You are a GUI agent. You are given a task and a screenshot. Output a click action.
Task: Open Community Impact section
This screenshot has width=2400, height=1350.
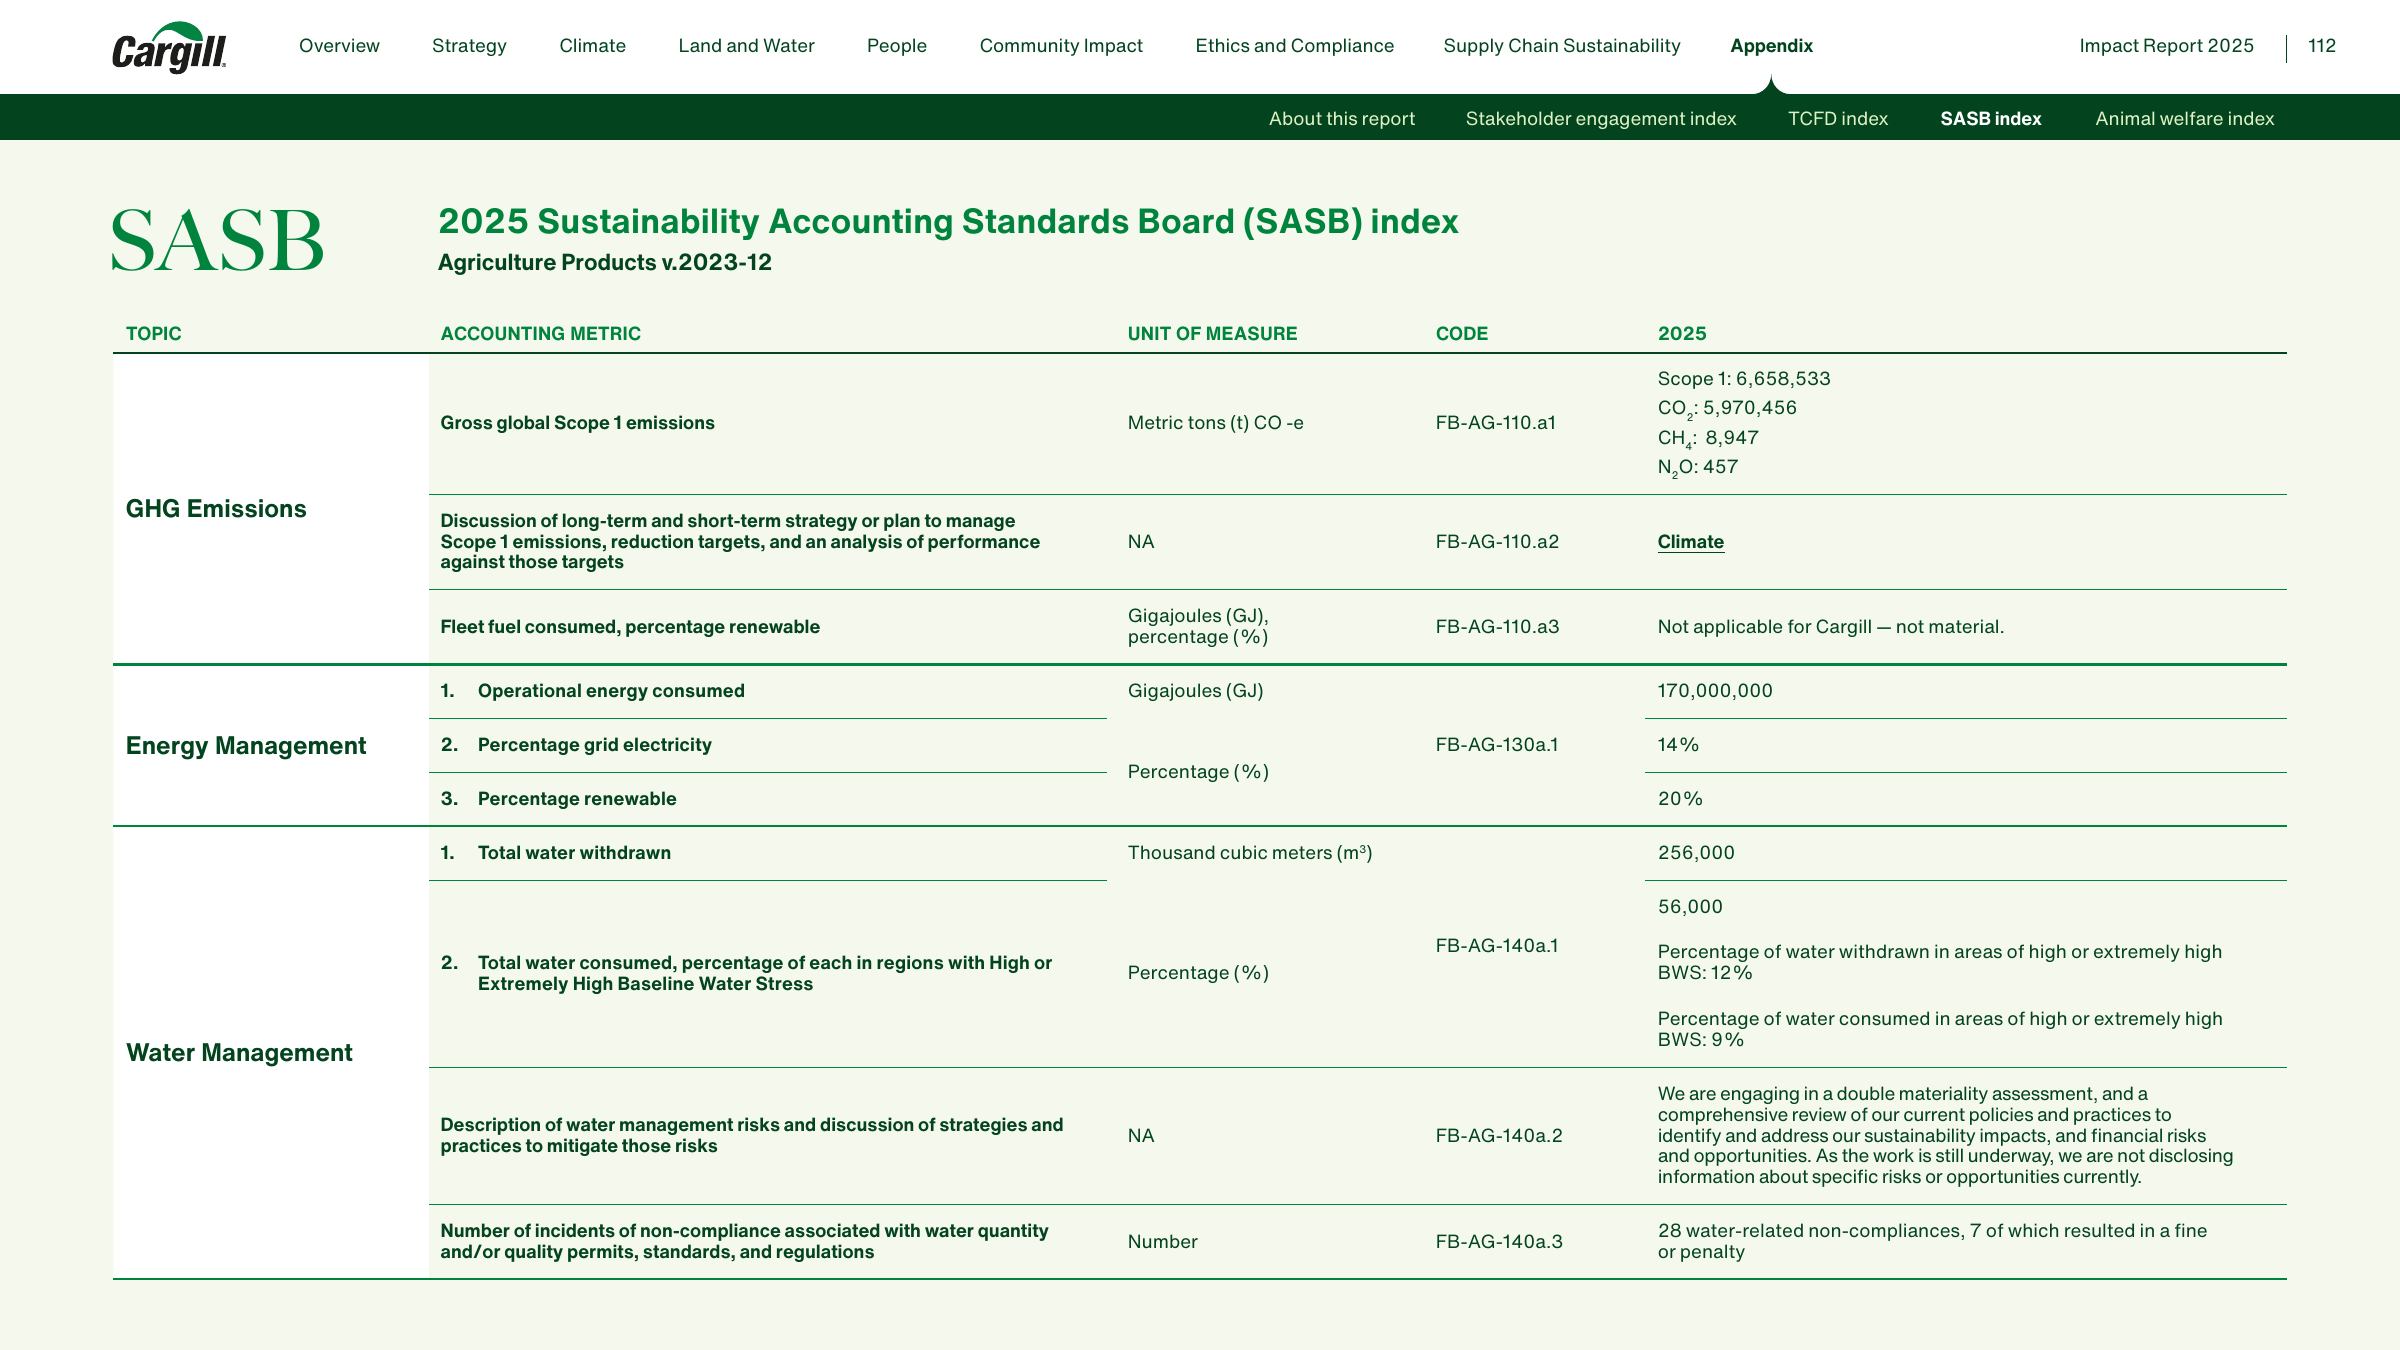(1061, 46)
